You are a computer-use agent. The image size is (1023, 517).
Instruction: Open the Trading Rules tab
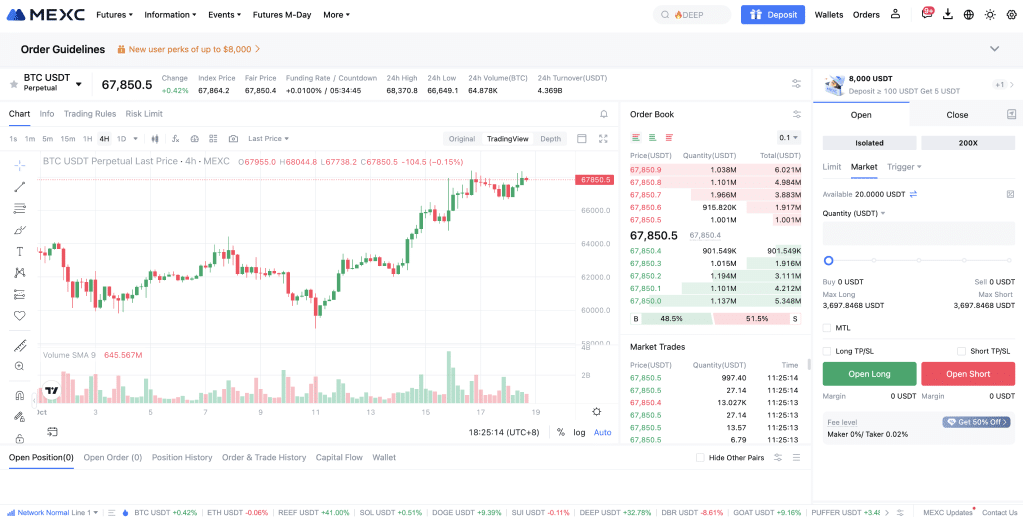[x=90, y=114]
